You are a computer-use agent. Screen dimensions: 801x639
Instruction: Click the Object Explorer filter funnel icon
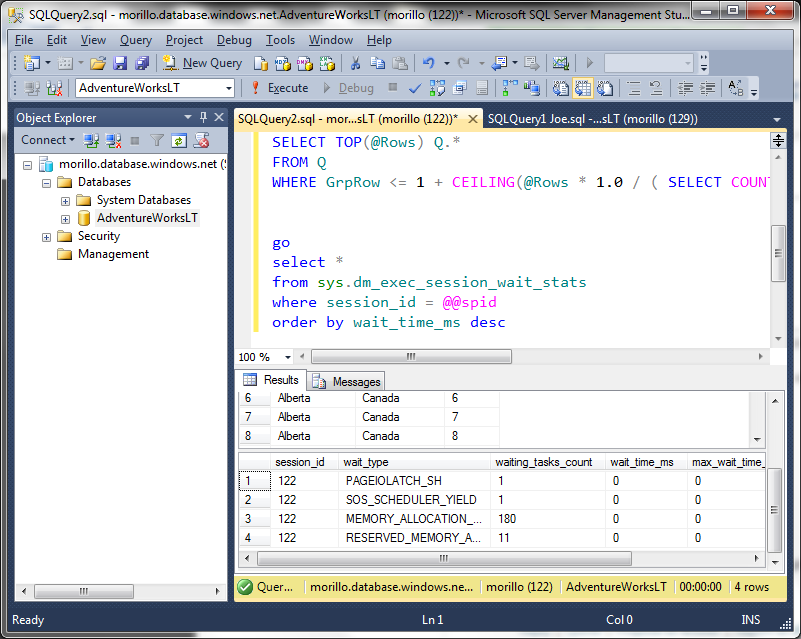click(157, 140)
